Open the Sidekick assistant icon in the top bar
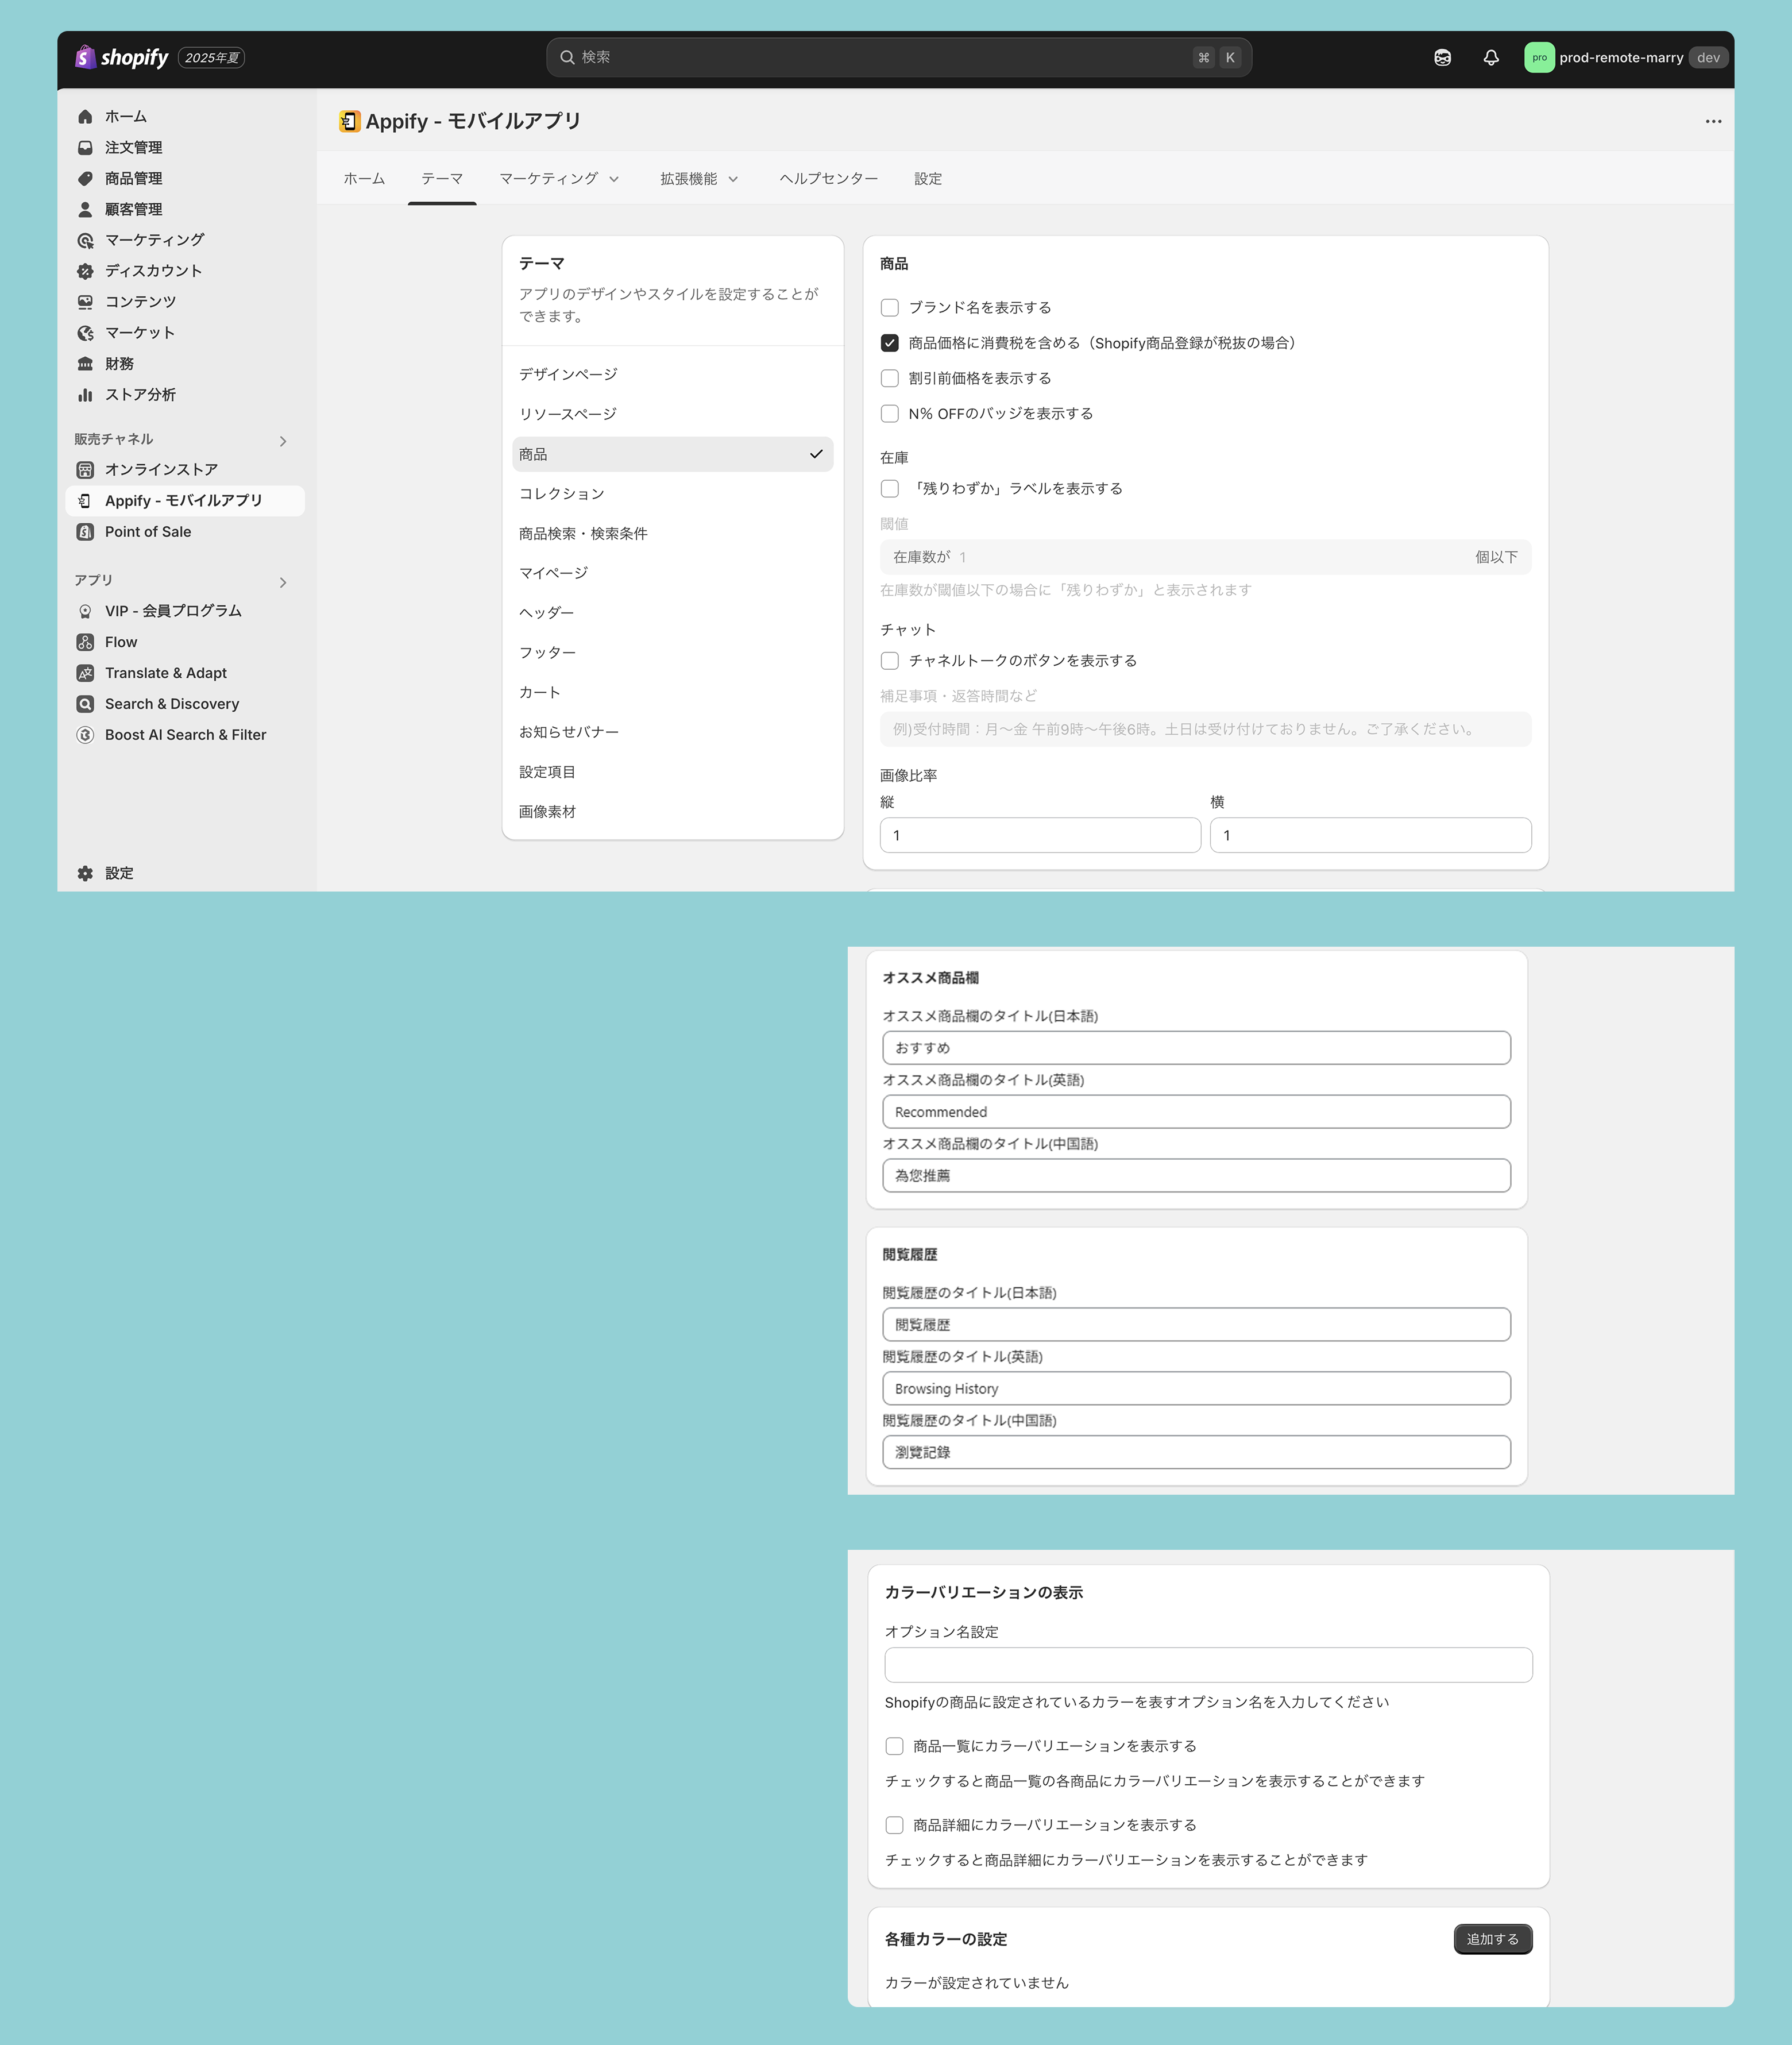 (x=1442, y=58)
